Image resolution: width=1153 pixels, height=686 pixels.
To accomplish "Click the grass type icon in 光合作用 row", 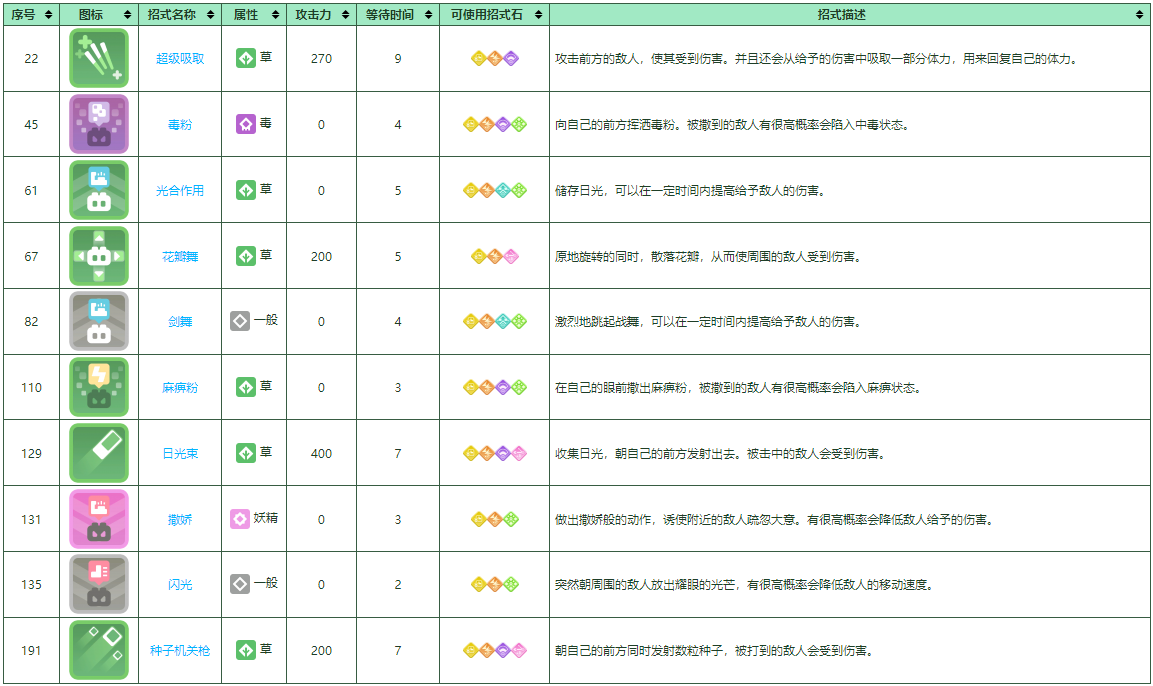I will [x=246, y=190].
